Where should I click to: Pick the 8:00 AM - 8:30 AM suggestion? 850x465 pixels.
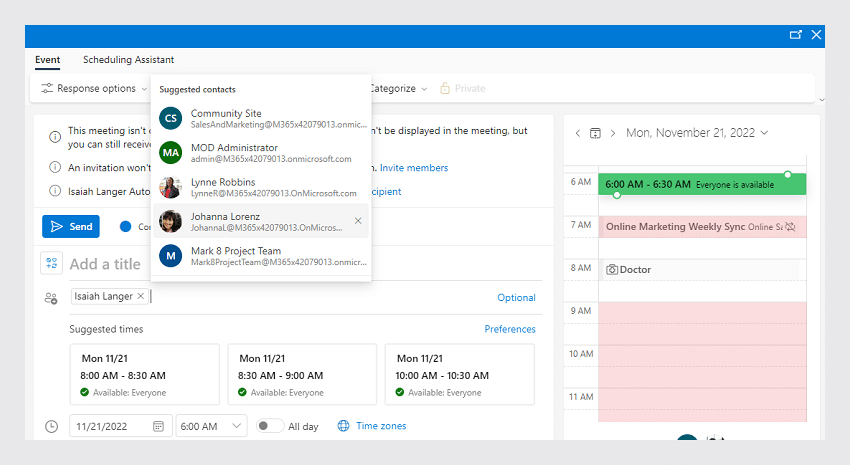tap(145, 374)
